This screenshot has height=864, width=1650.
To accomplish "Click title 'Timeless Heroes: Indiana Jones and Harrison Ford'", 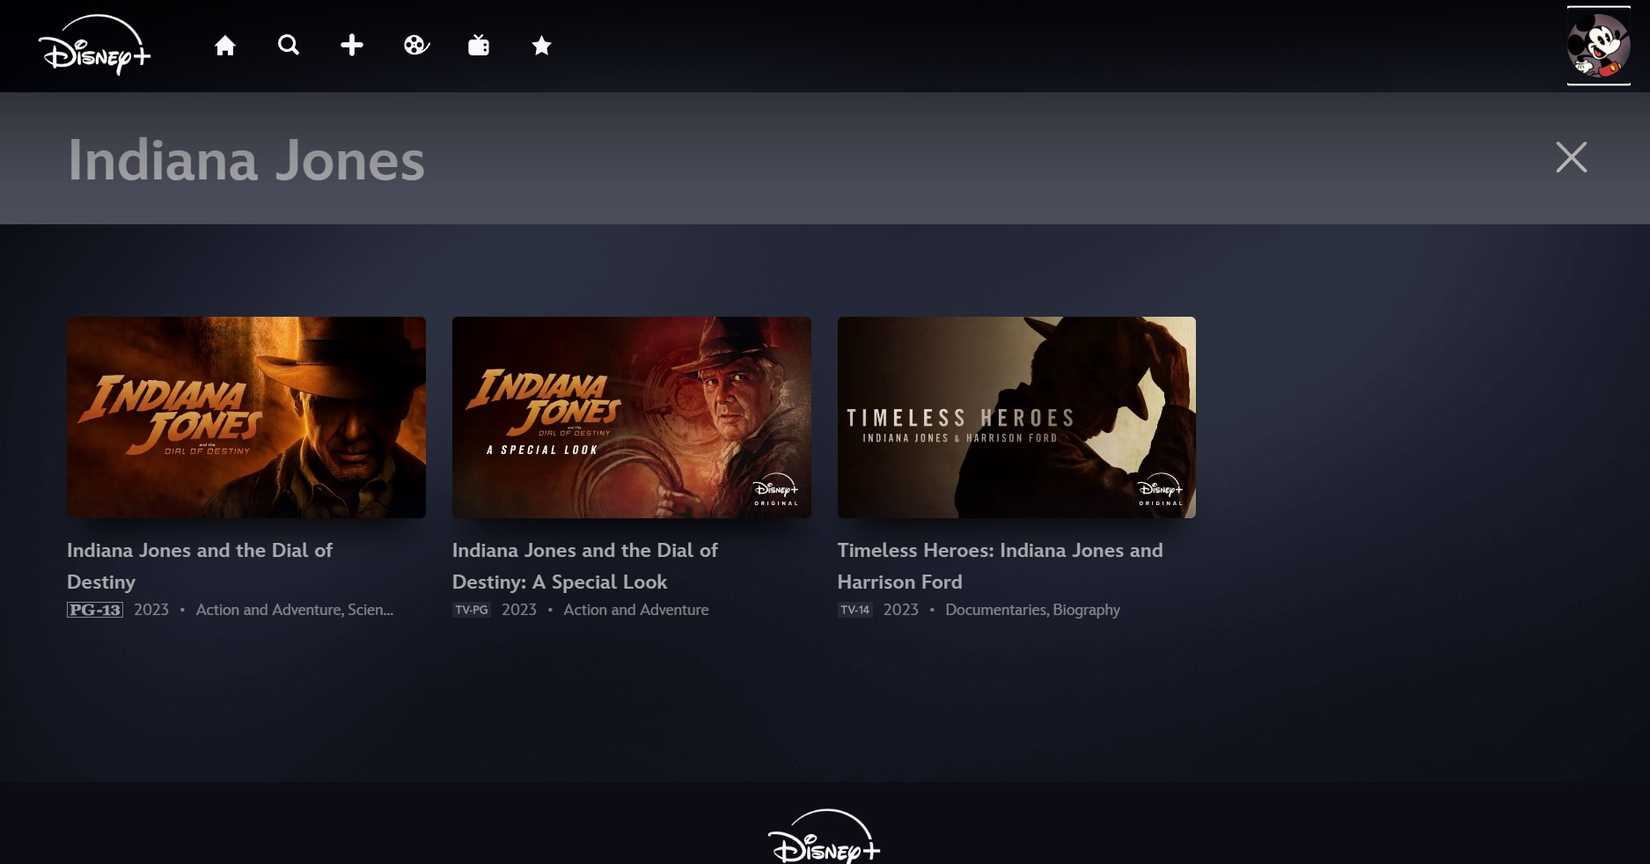I will pos(999,565).
